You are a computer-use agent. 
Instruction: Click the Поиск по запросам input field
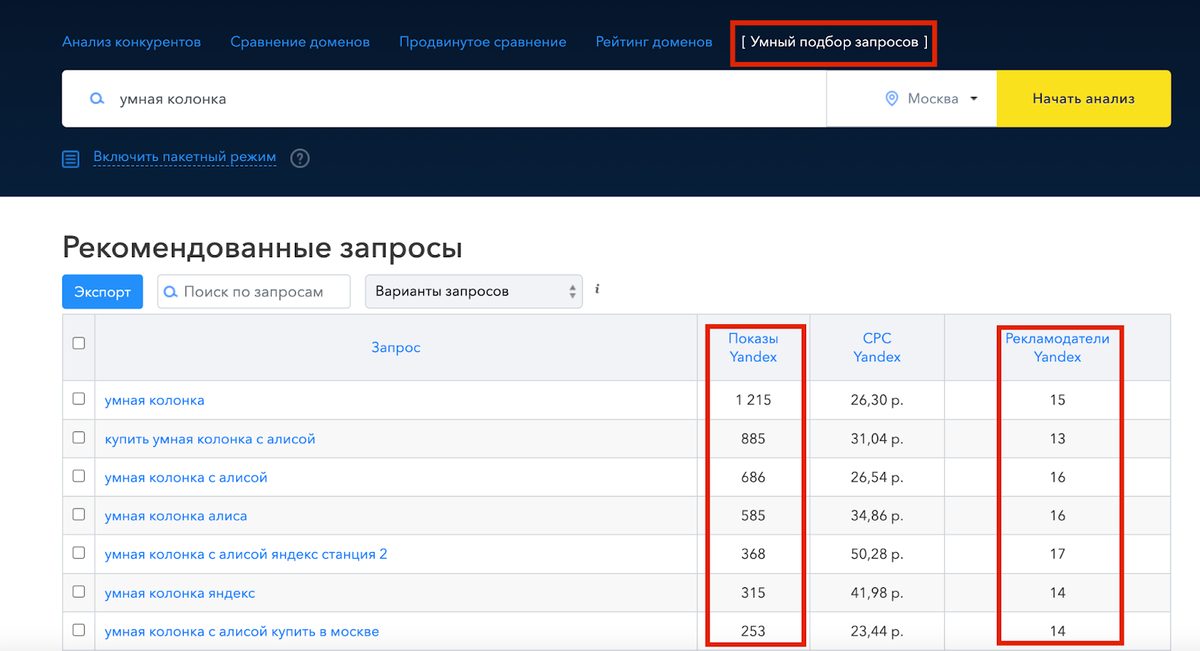(x=254, y=292)
